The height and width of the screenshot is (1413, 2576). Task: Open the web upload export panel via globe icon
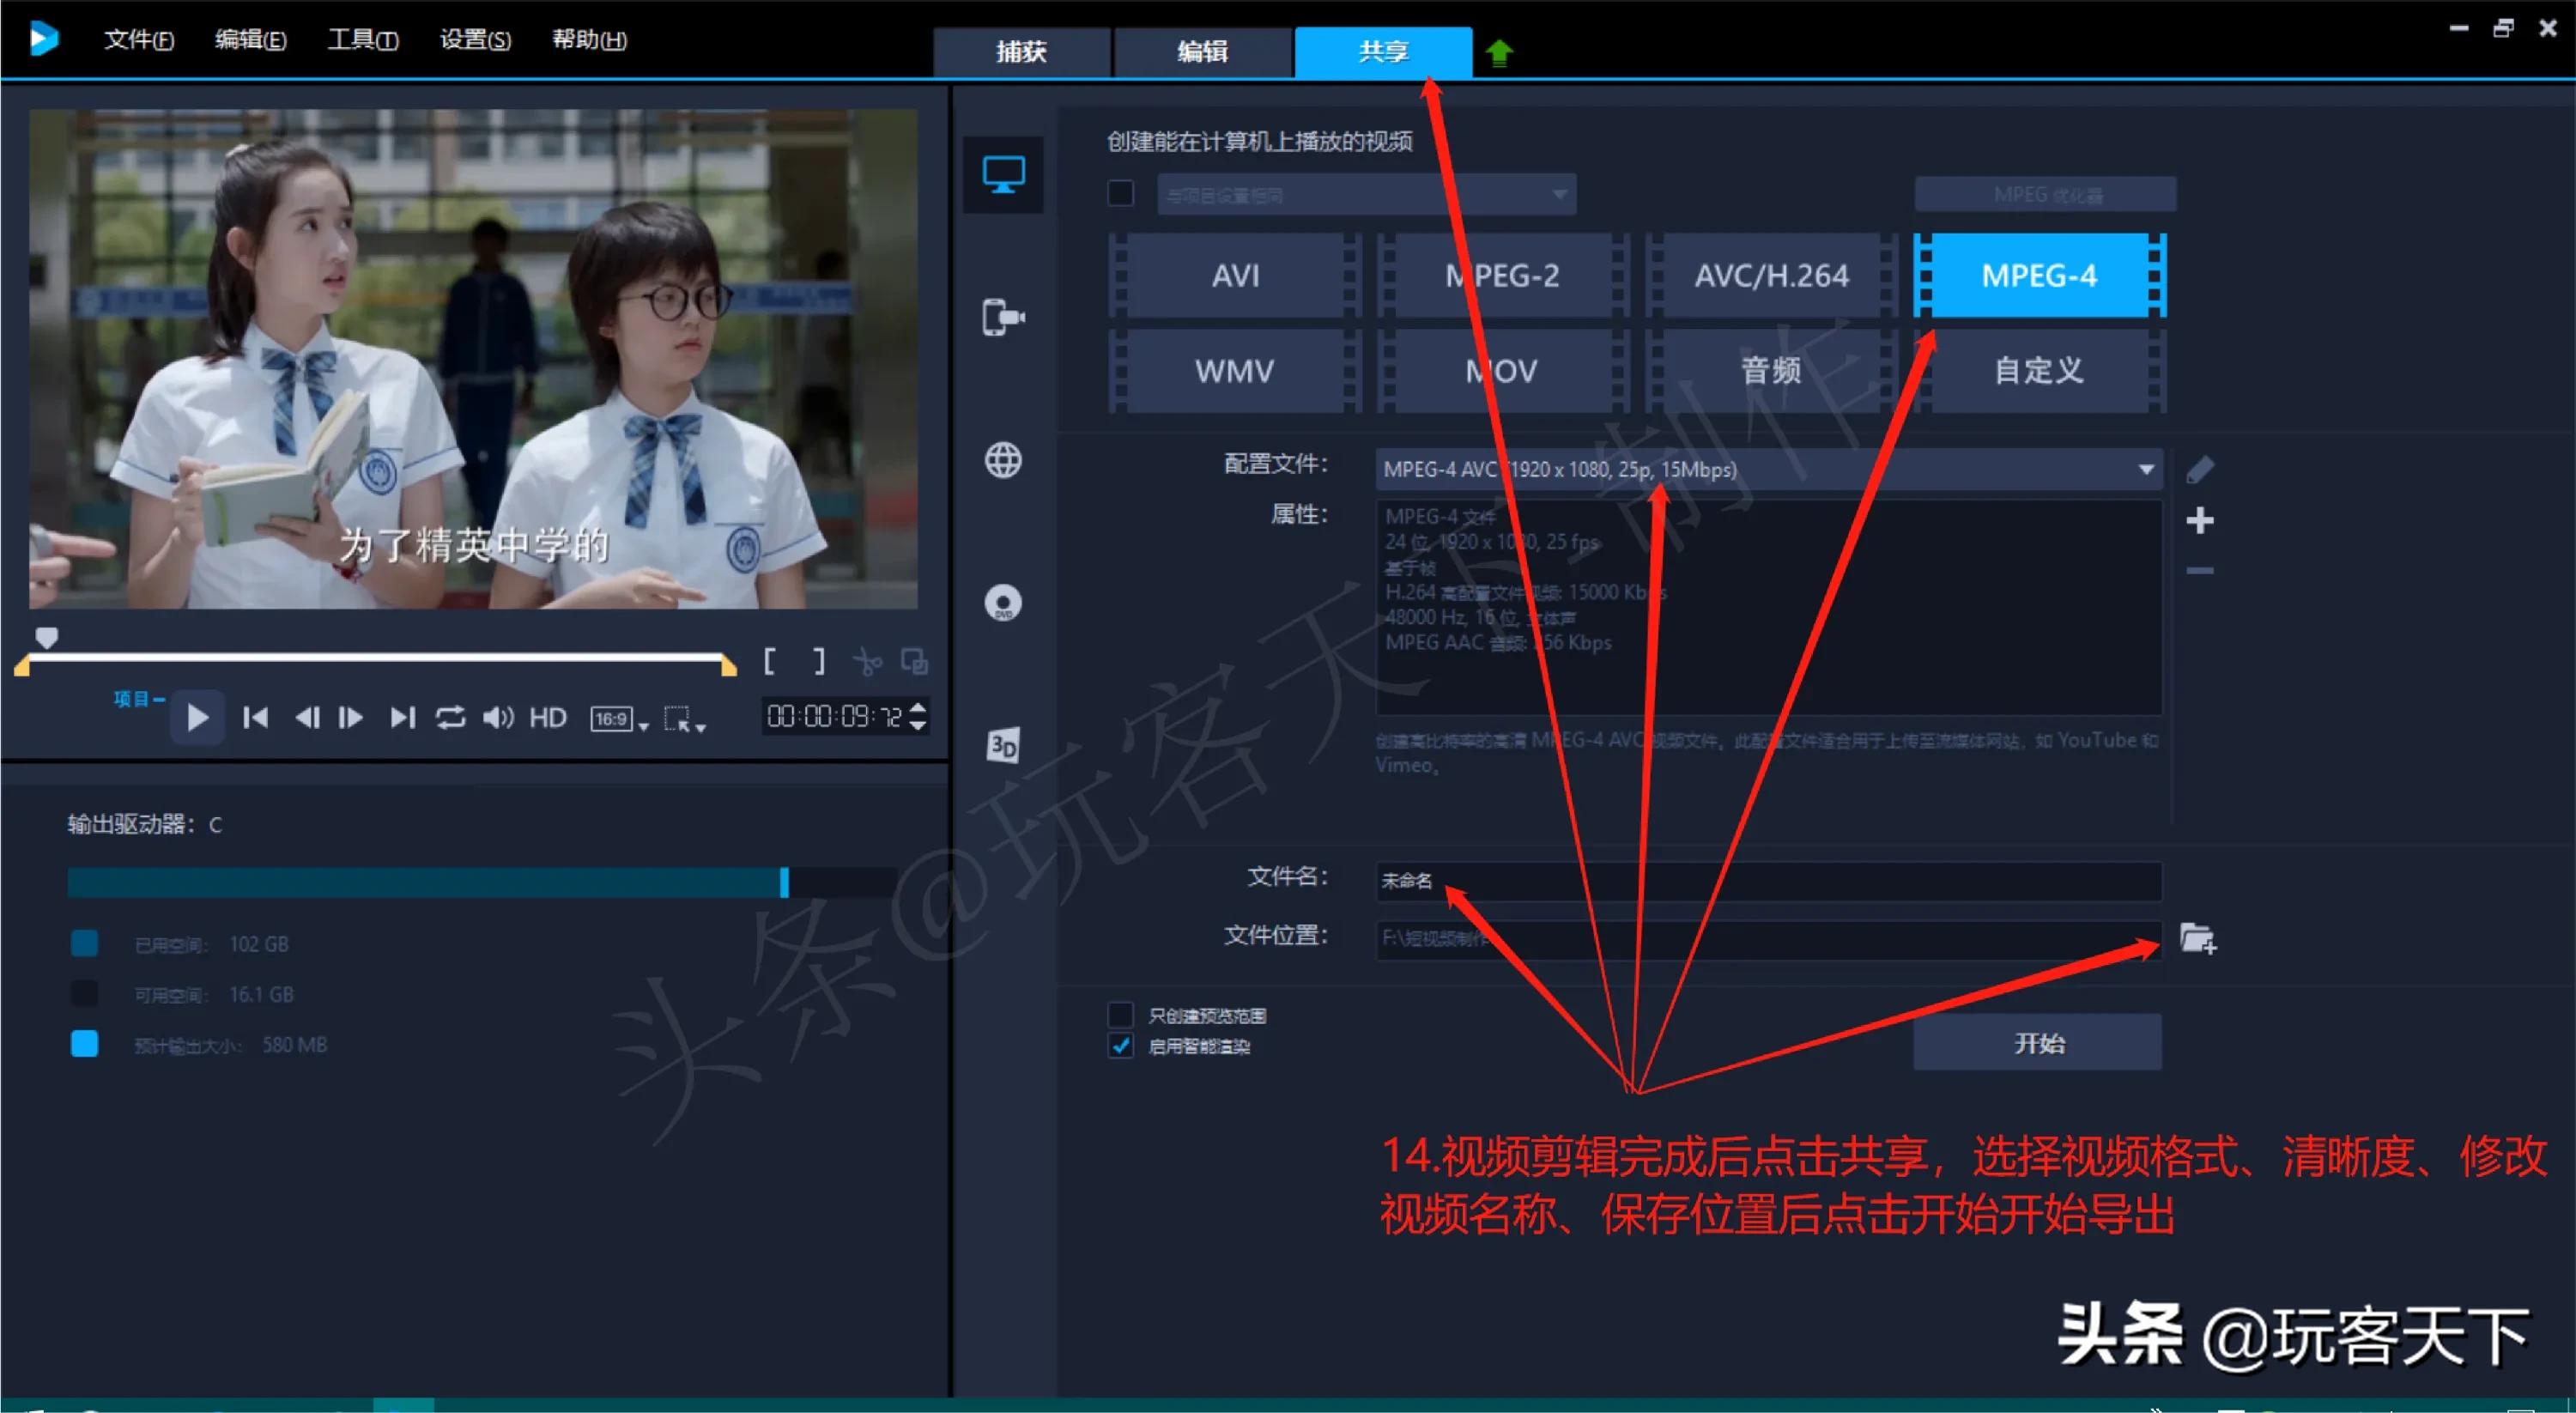pyautogui.click(x=1003, y=460)
